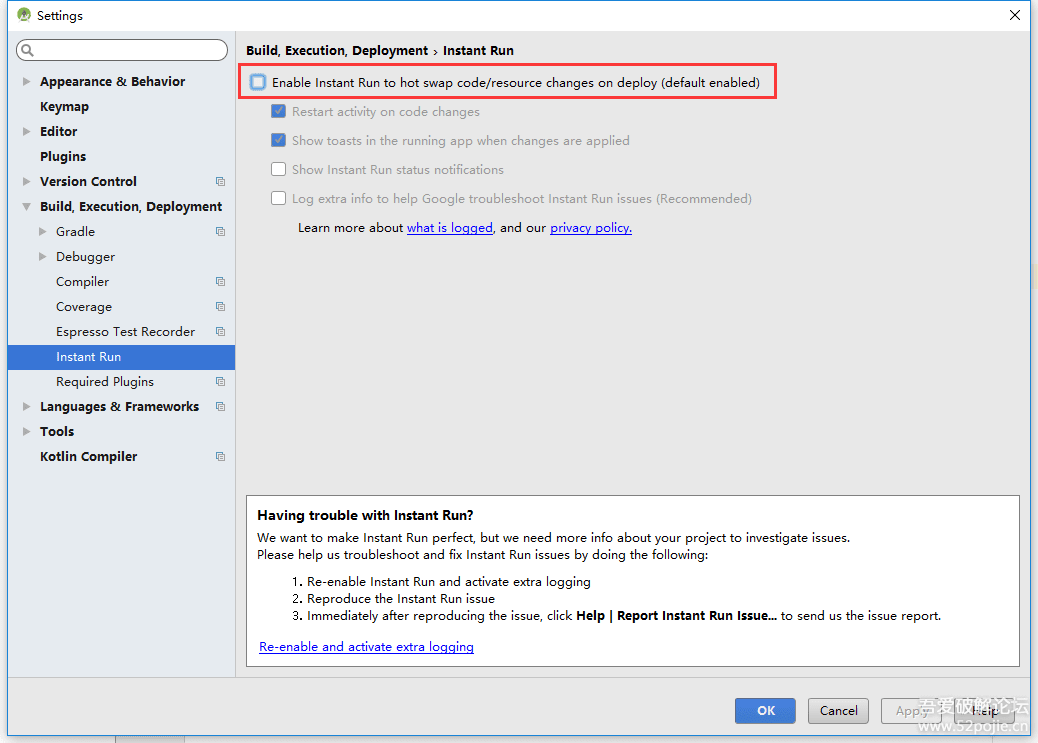Image resolution: width=1038 pixels, height=743 pixels.
Task: Select Compiler settings item
Action: (x=82, y=281)
